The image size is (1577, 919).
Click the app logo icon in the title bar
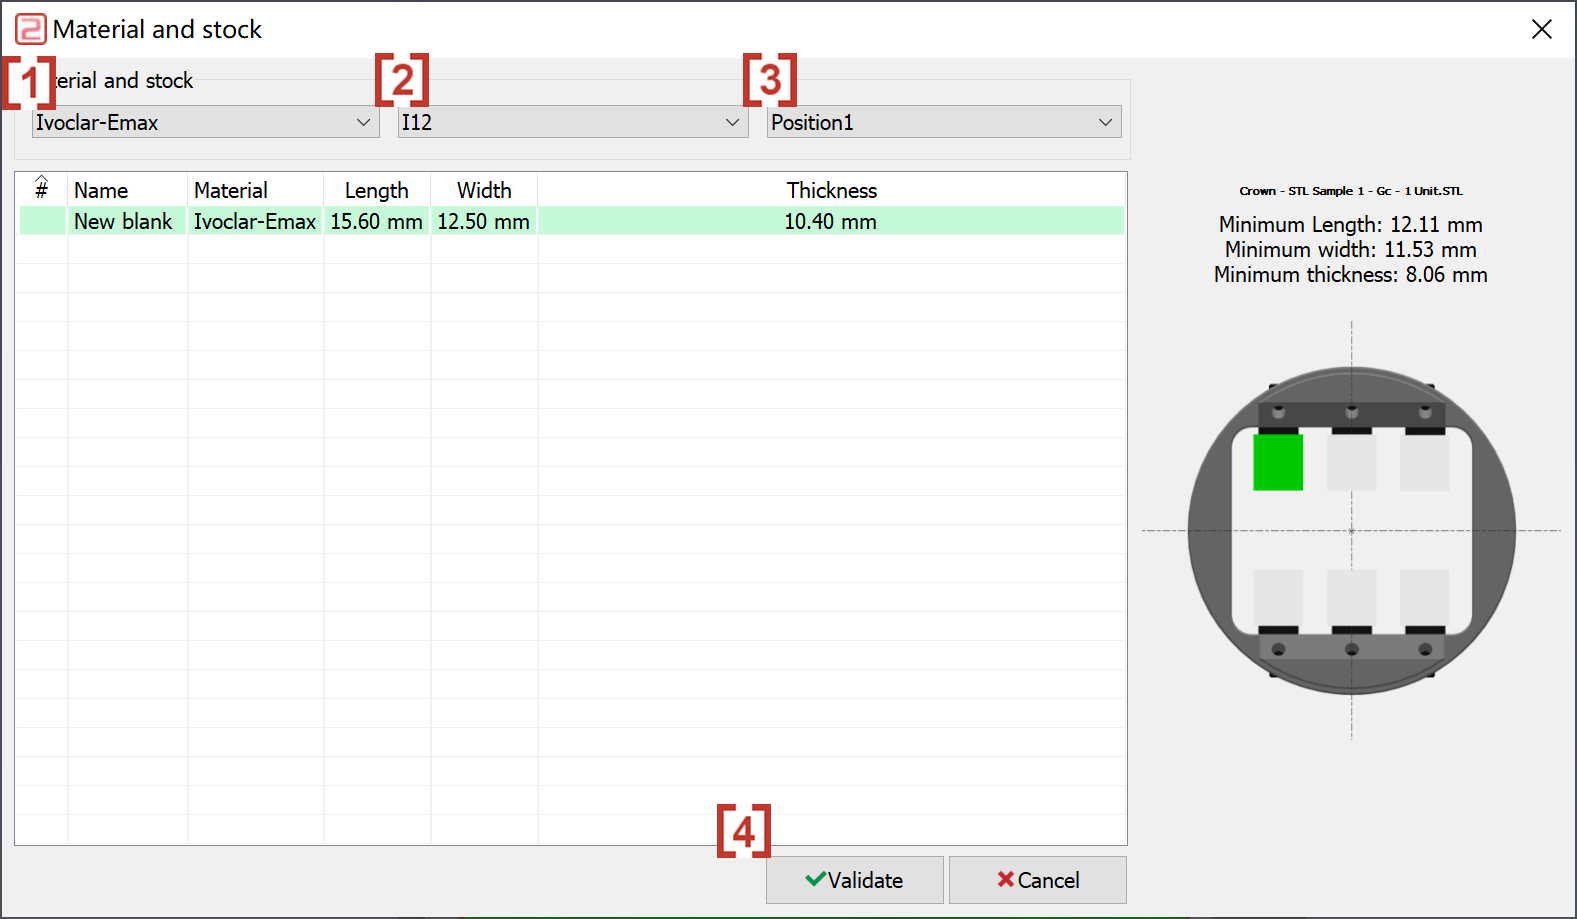(31, 29)
